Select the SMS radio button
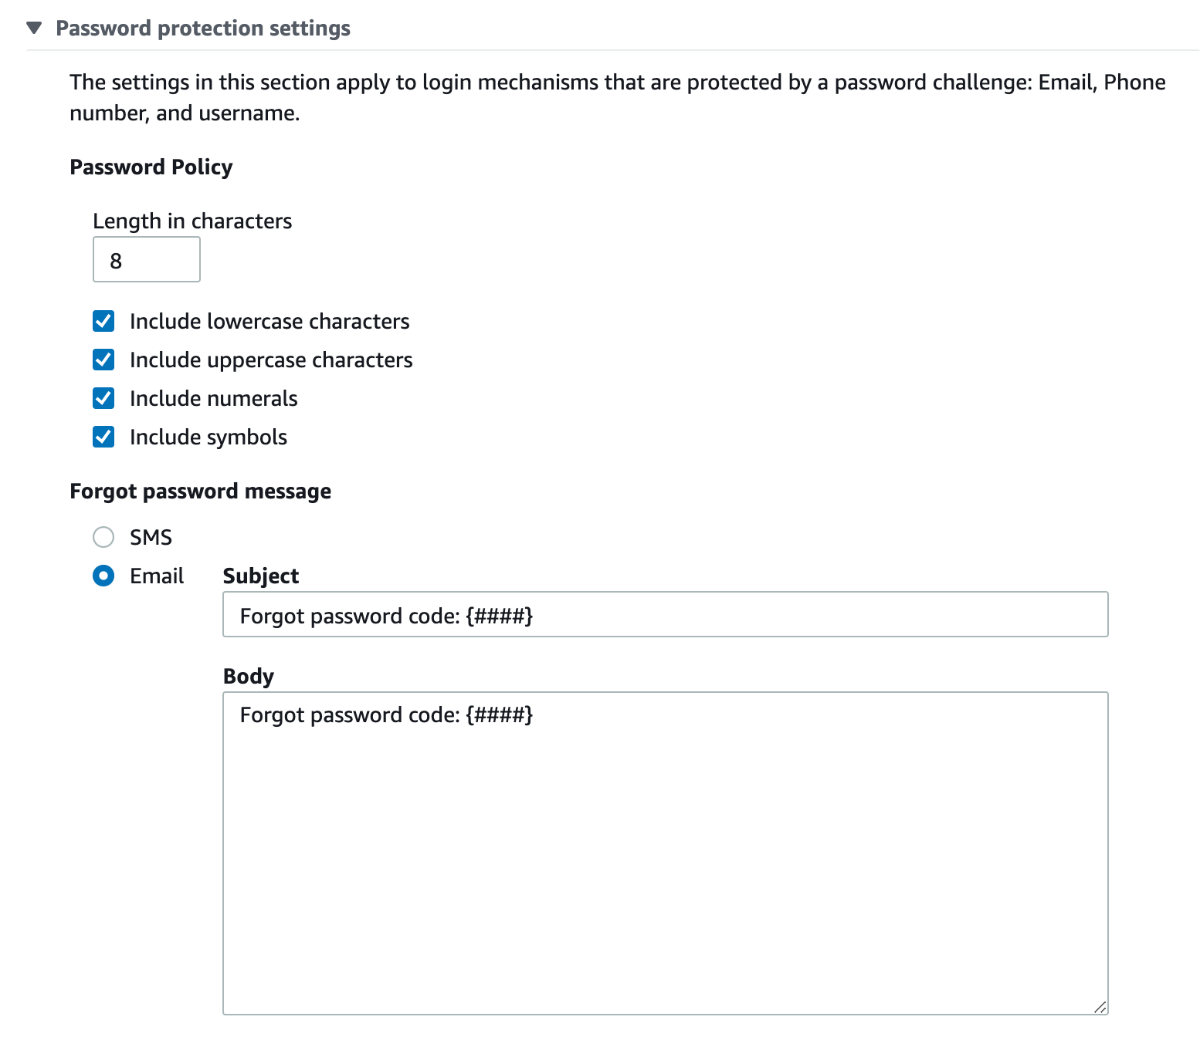 coord(103,537)
